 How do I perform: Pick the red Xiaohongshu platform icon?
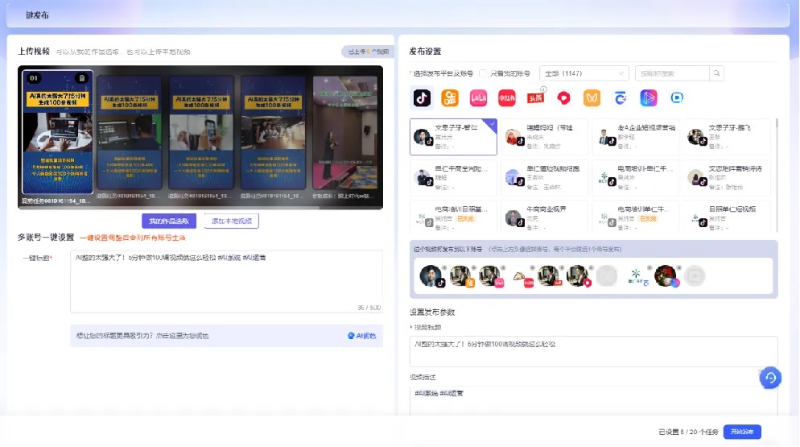(x=507, y=97)
